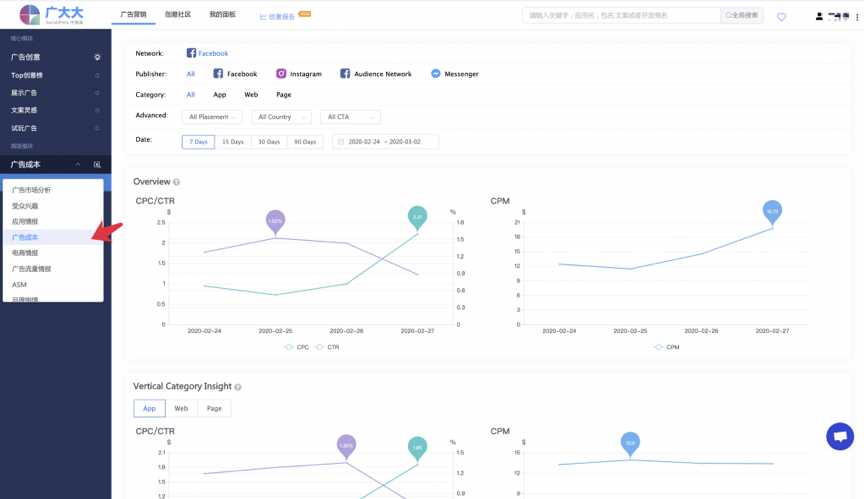Select the 90 Days date range
Image resolution: width=864 pixels, height=499 pixels.
tap(305, 142)
